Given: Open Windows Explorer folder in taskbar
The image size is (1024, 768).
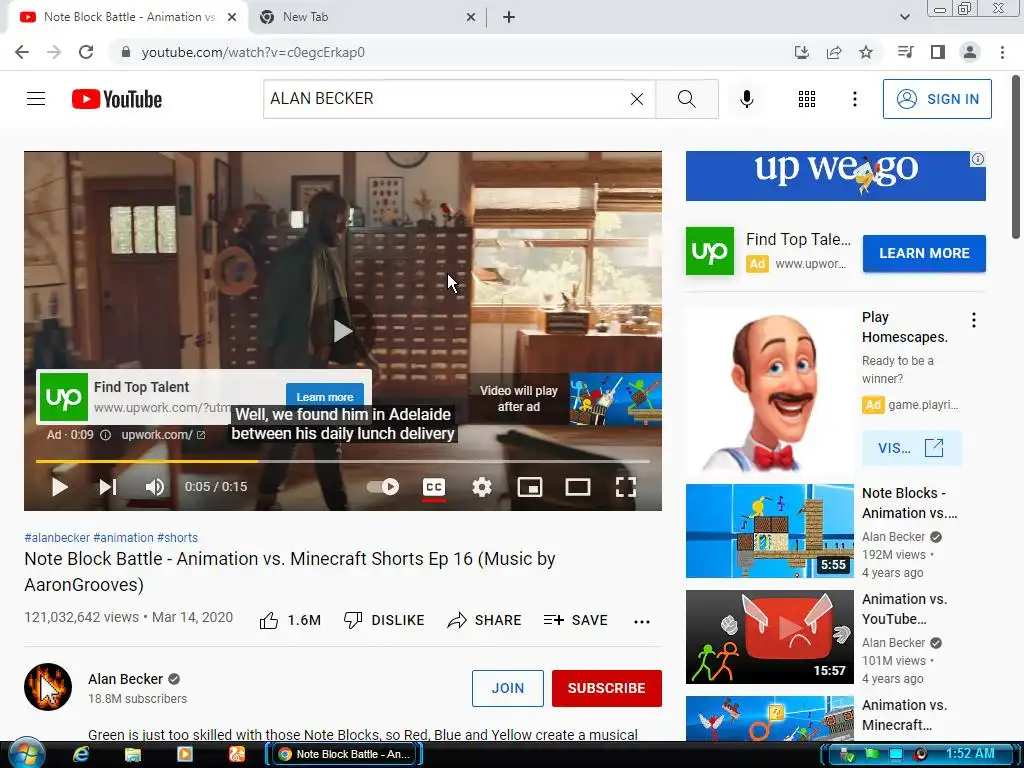Looking at the screenshot, I should (x=133, y=754).
